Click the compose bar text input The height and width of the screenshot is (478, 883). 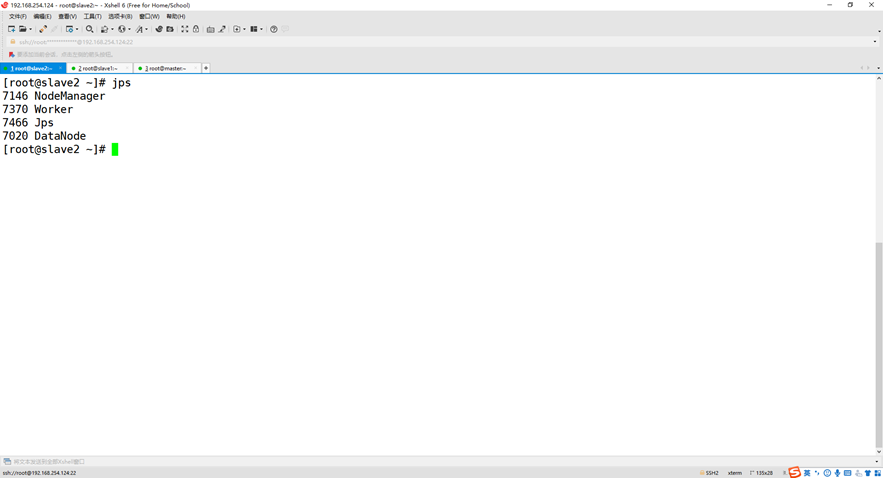[442, 462]
